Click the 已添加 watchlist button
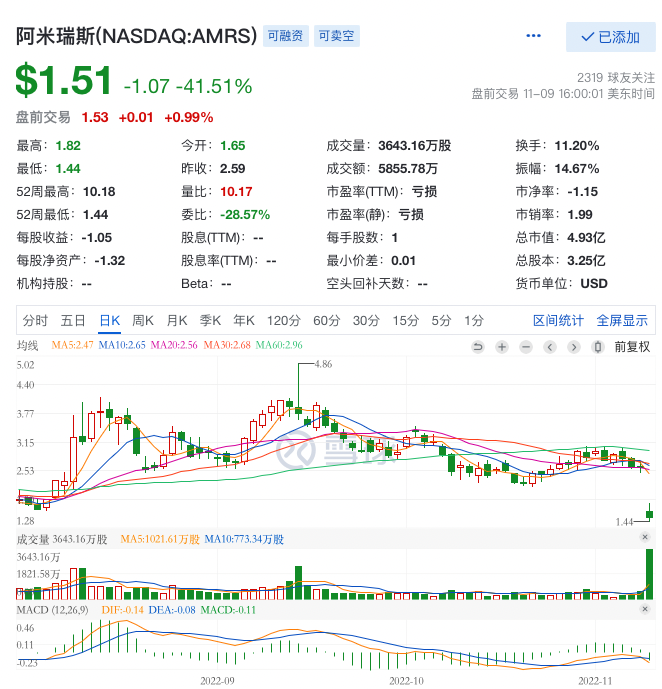 (610, 37)
